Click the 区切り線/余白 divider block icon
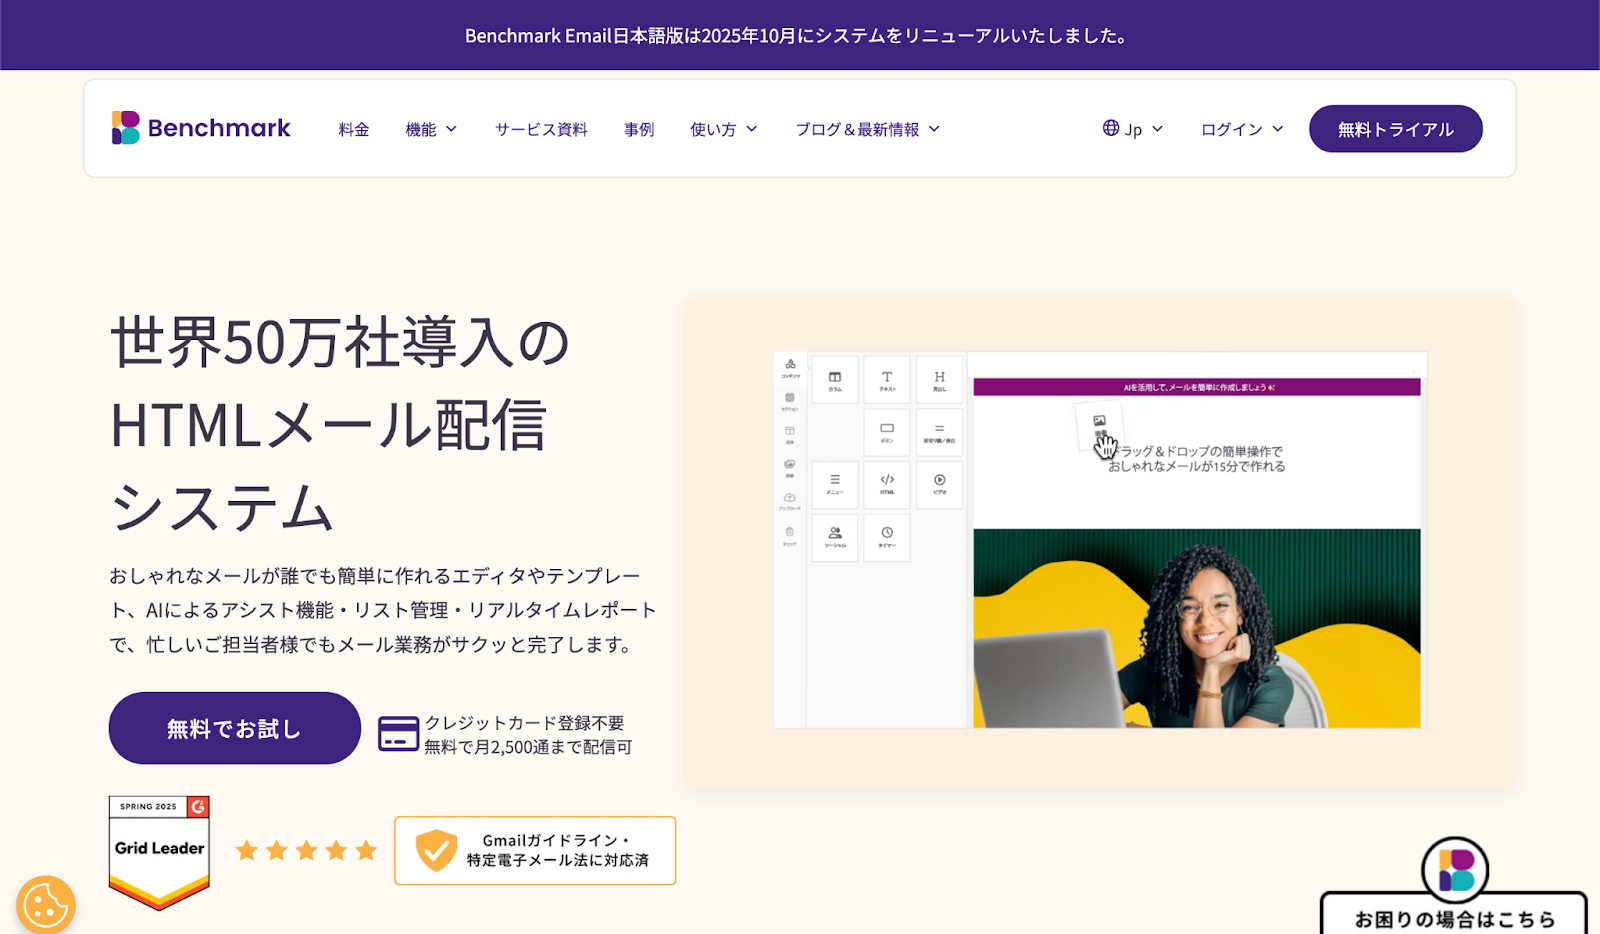This screenshot has height=934, width=1600. pos(940,432)
